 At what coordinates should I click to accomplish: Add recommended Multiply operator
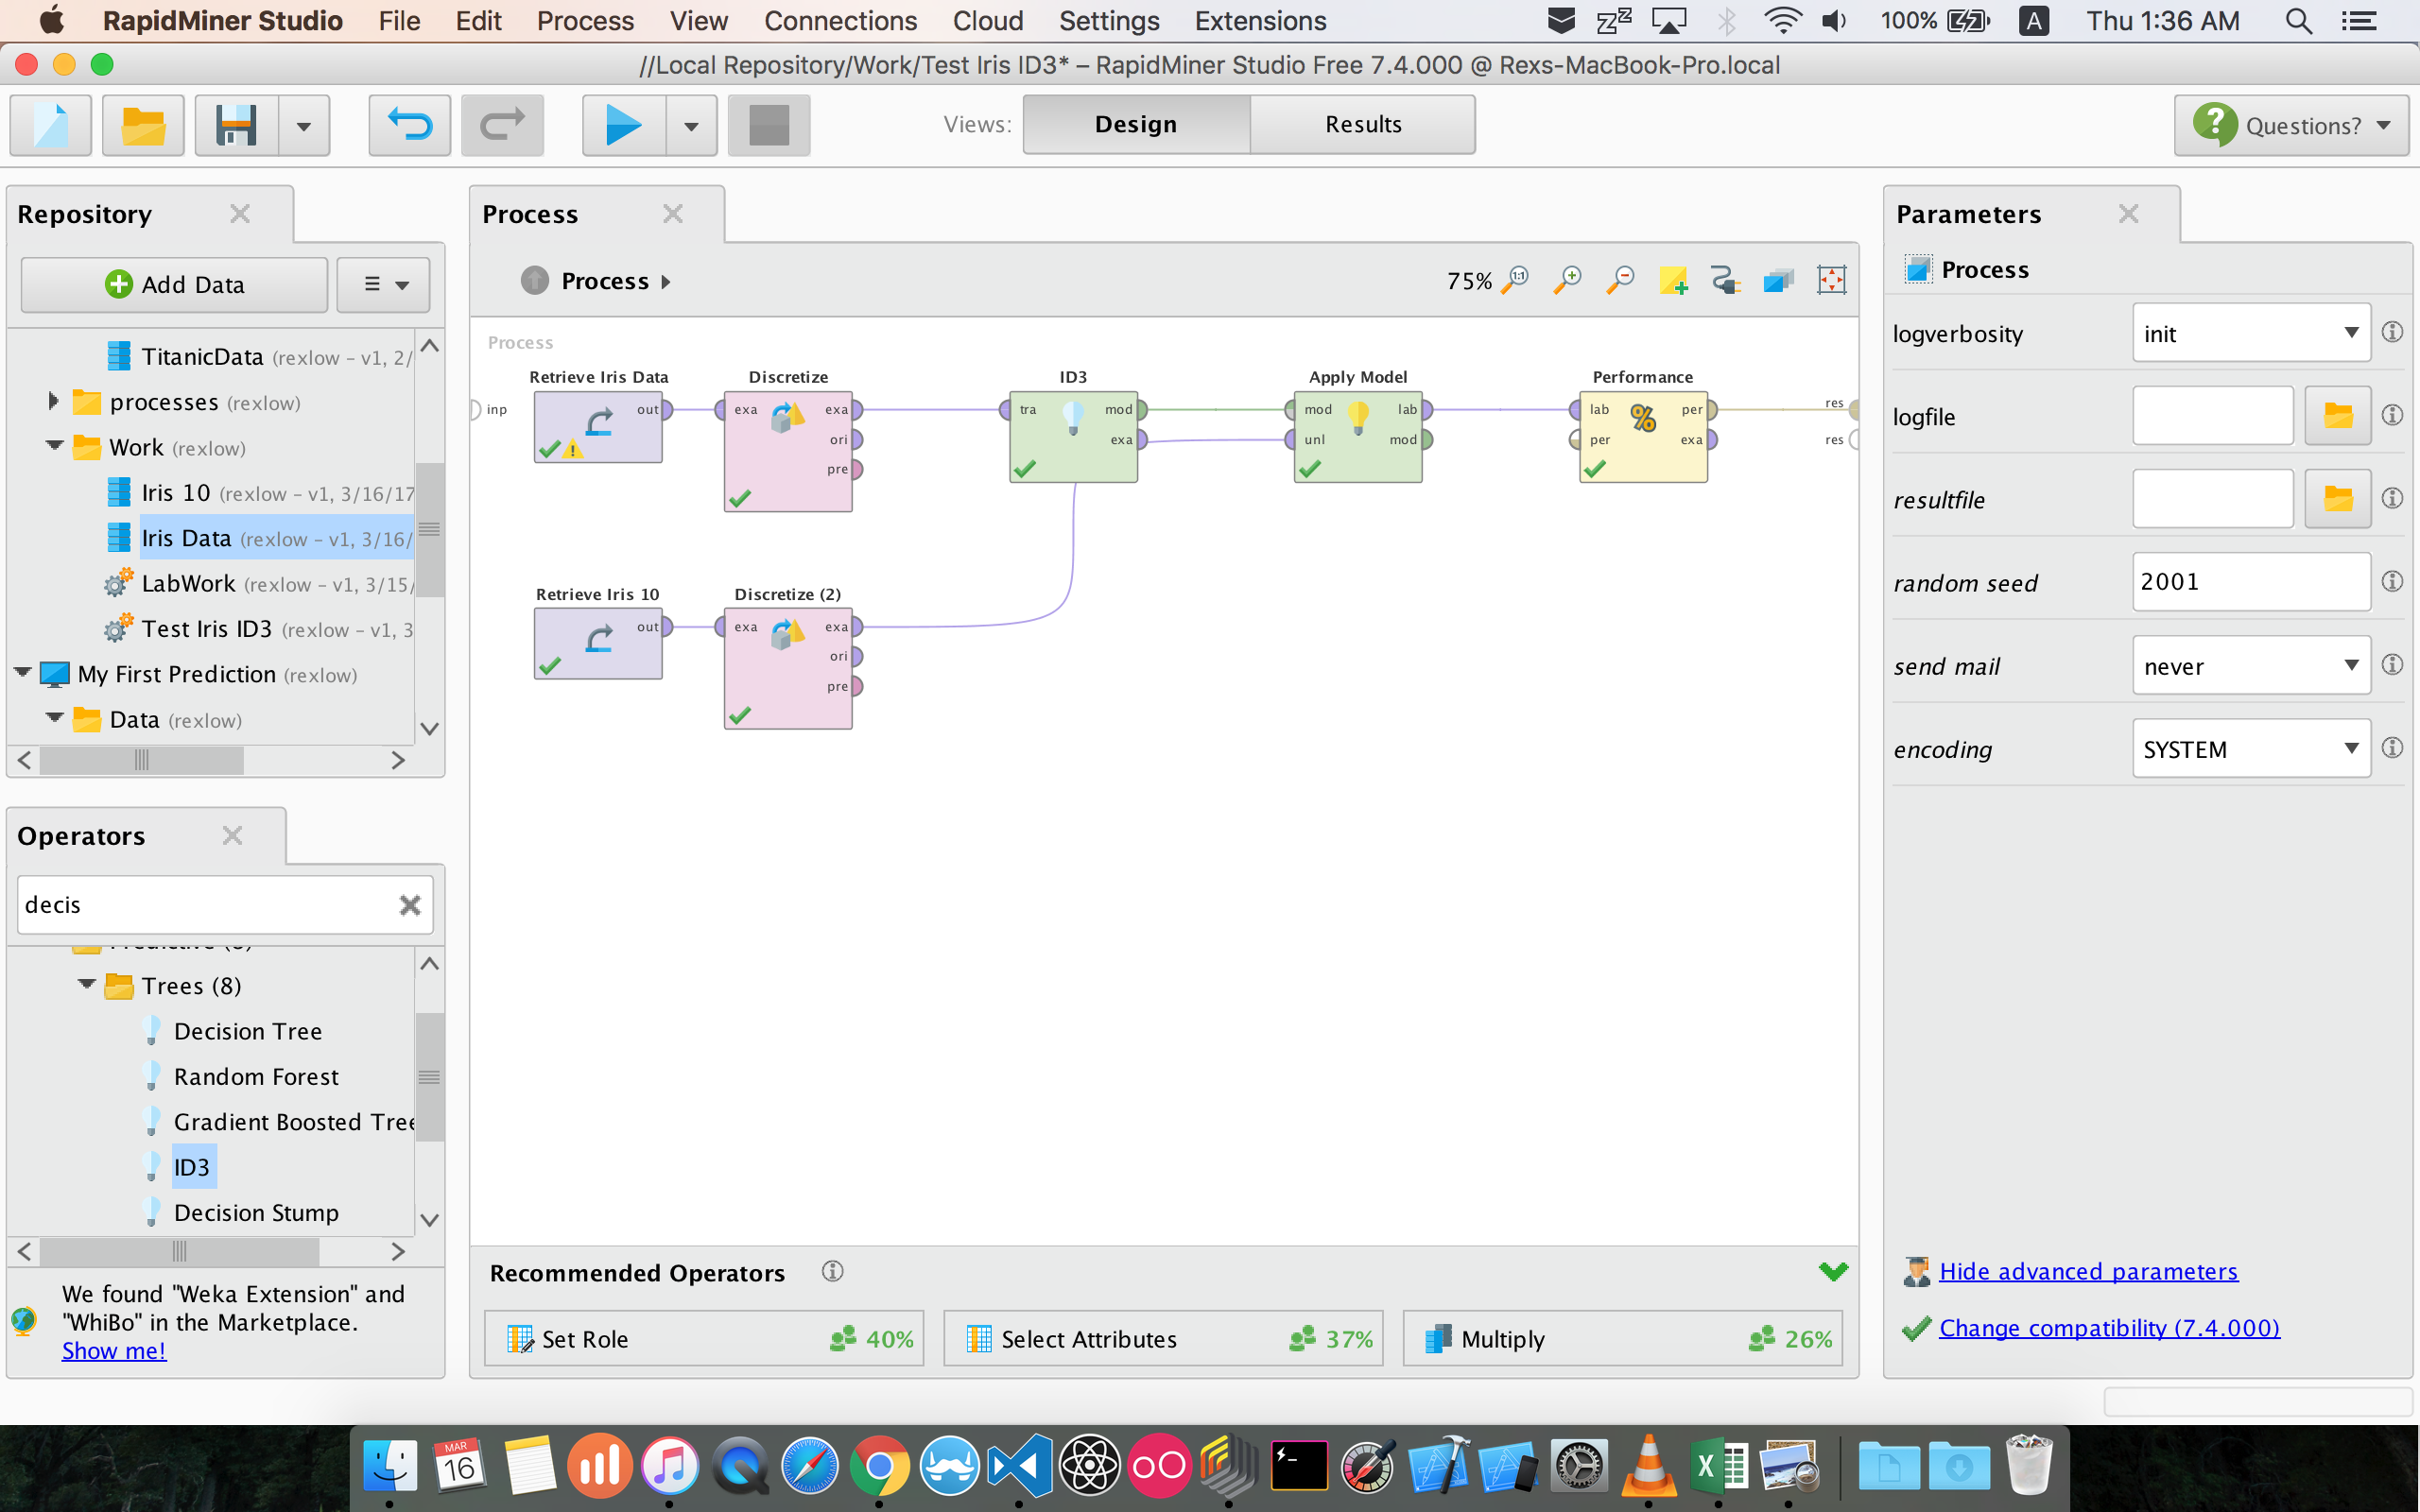coord(1622,1338)
